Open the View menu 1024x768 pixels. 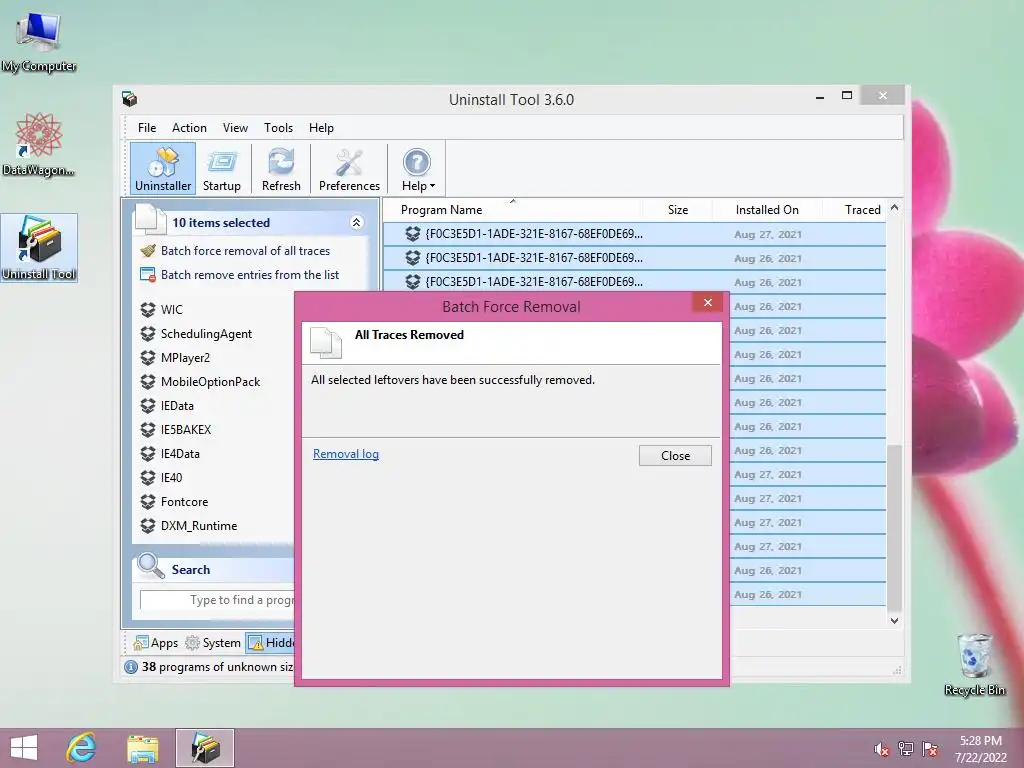235,128
